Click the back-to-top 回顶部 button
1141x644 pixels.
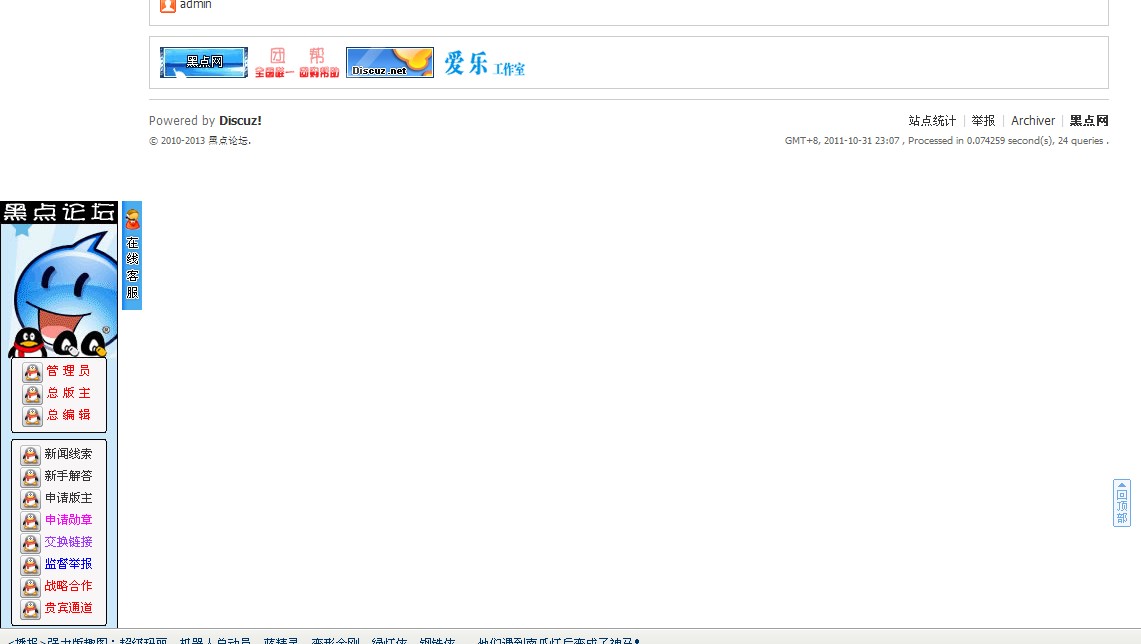pos(1121,503)
